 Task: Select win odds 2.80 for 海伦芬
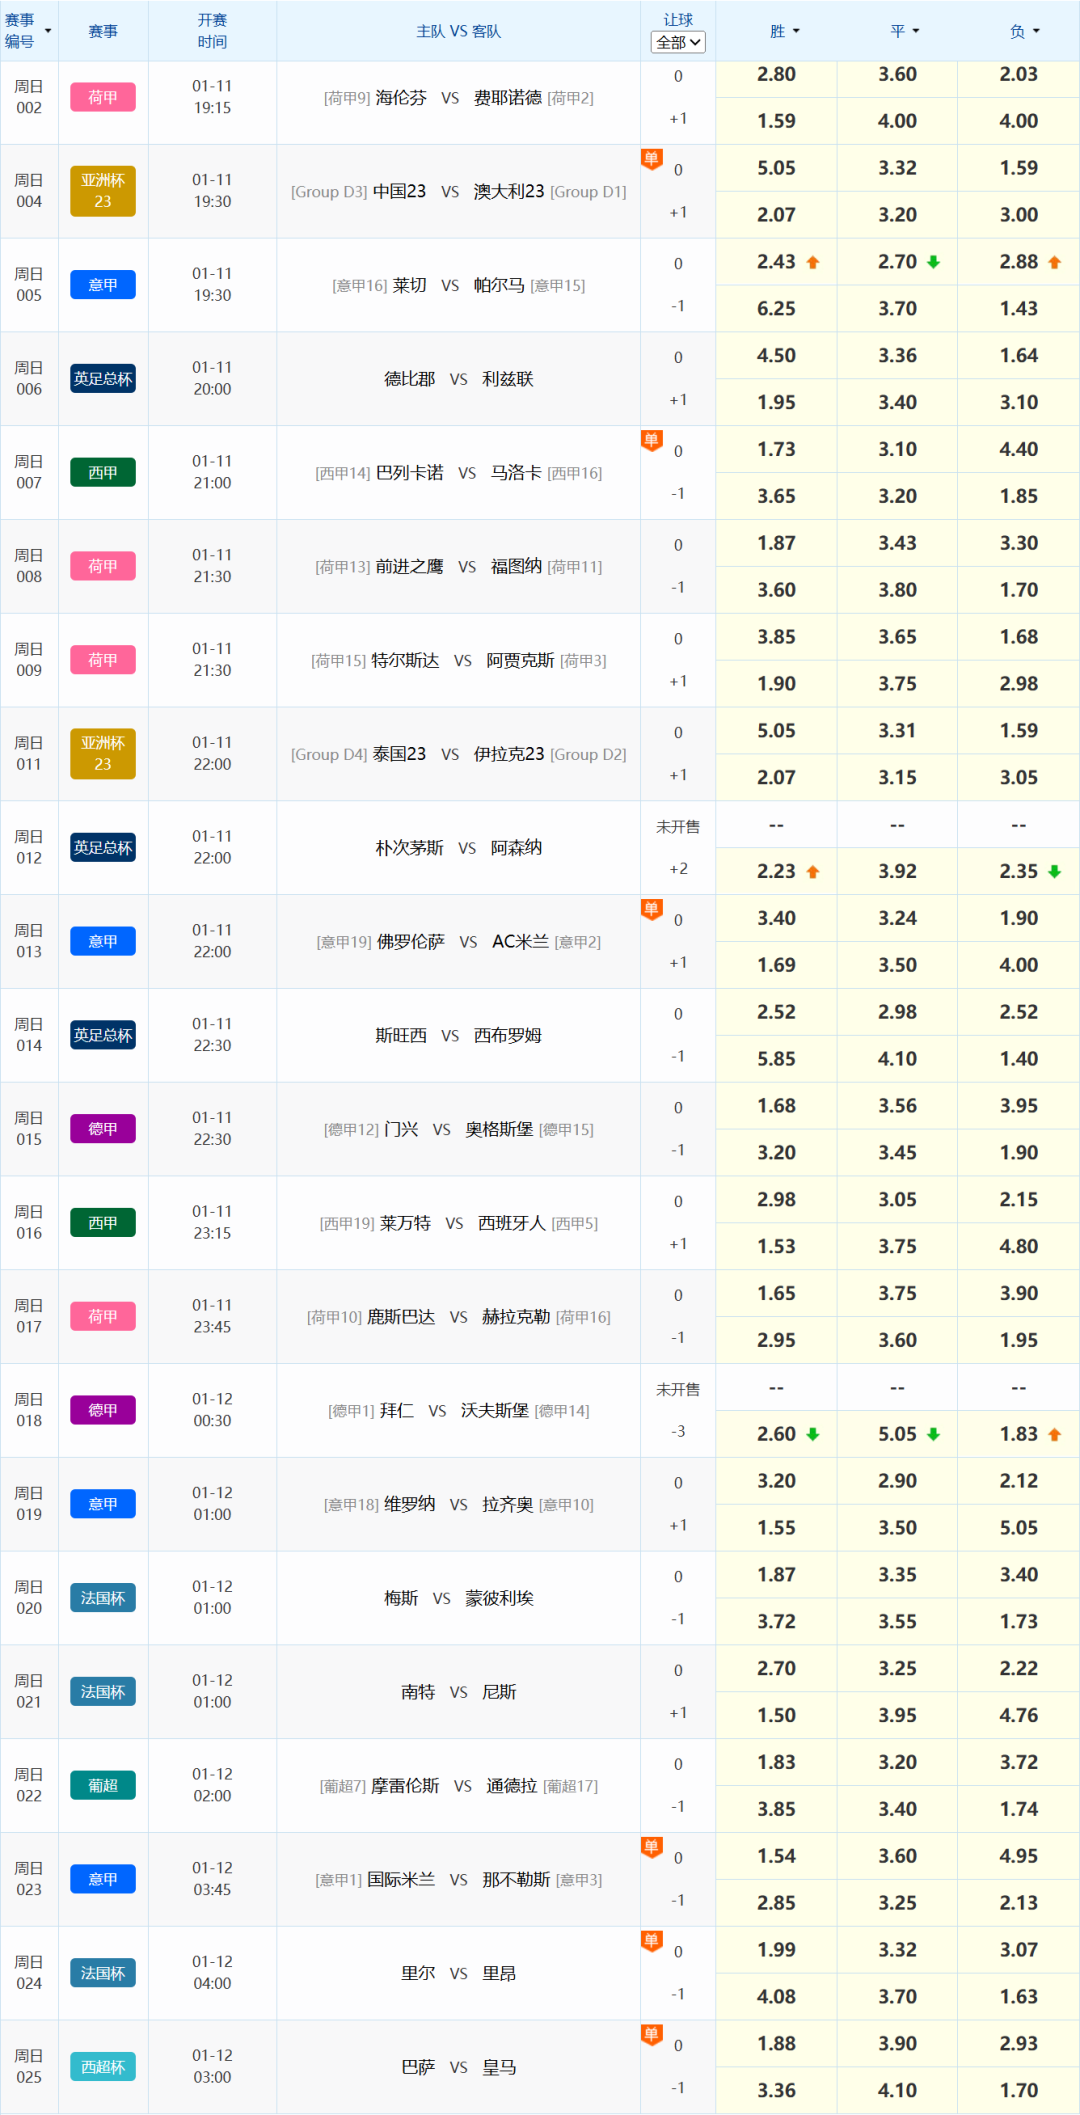(776, 74)
